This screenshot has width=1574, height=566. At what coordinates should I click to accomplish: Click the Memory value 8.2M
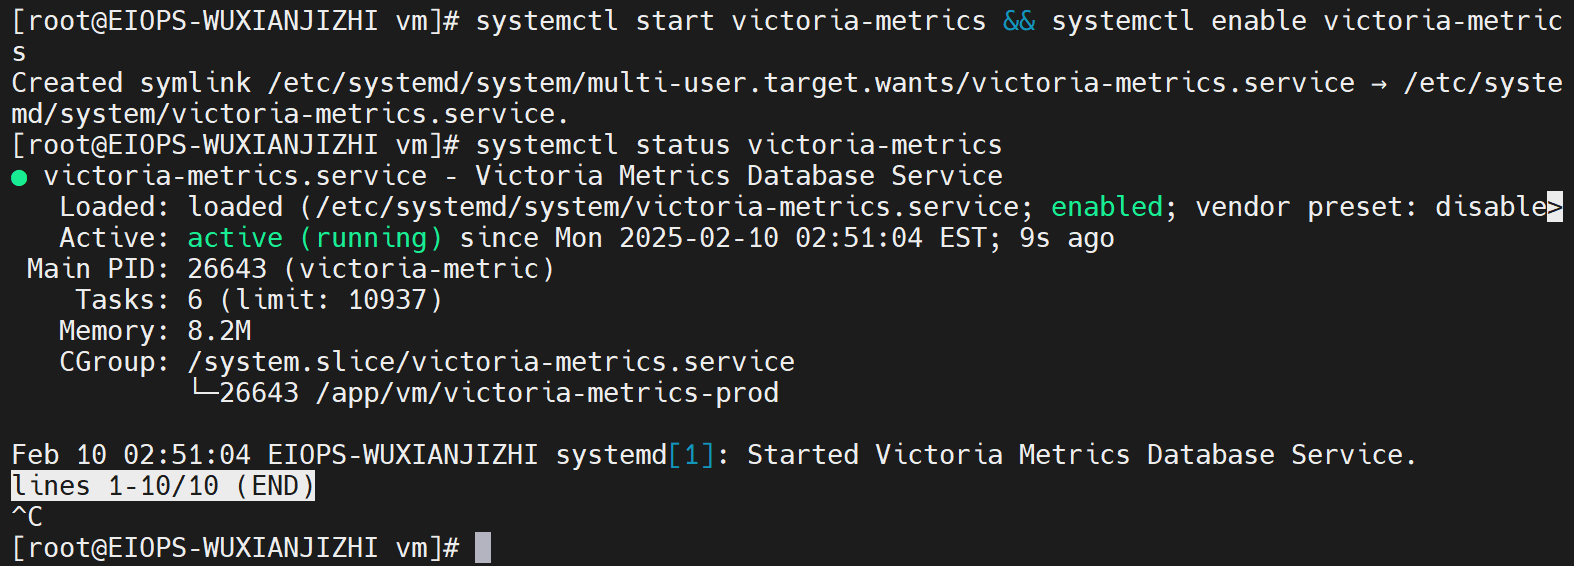(x=219, y=331)
